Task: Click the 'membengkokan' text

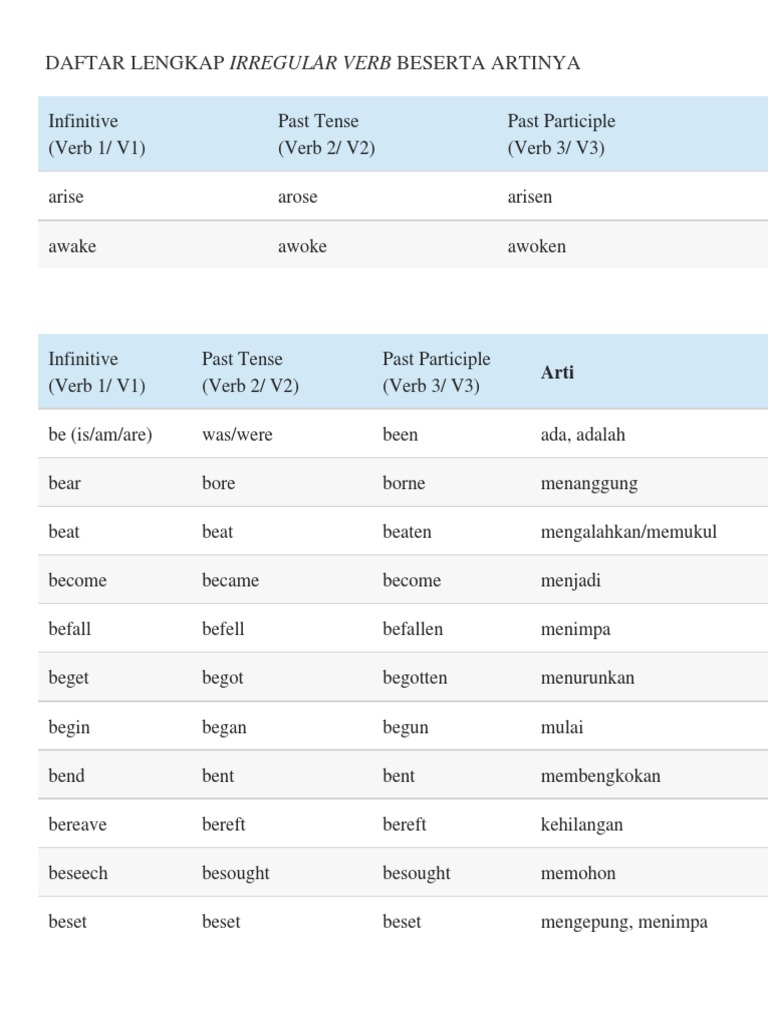Action: (x=600, y=776)
